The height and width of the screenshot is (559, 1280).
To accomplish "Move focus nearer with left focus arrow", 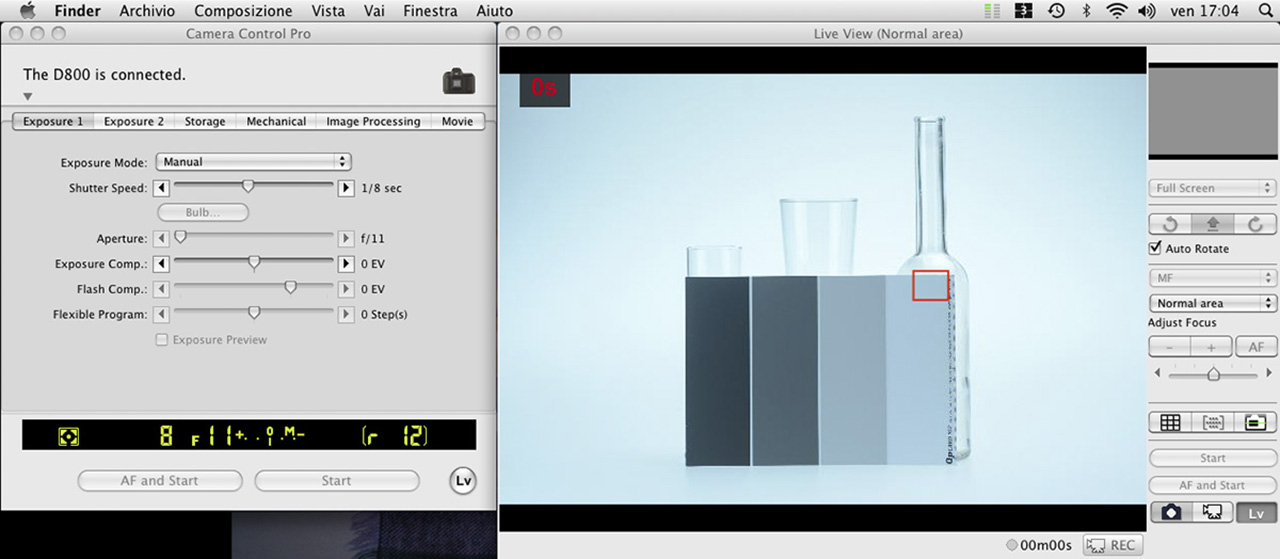I will point(1157,373).
